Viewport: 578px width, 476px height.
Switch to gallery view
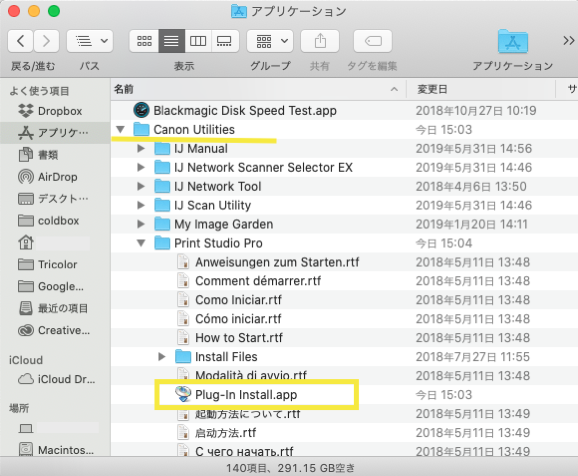click(224, 41)
